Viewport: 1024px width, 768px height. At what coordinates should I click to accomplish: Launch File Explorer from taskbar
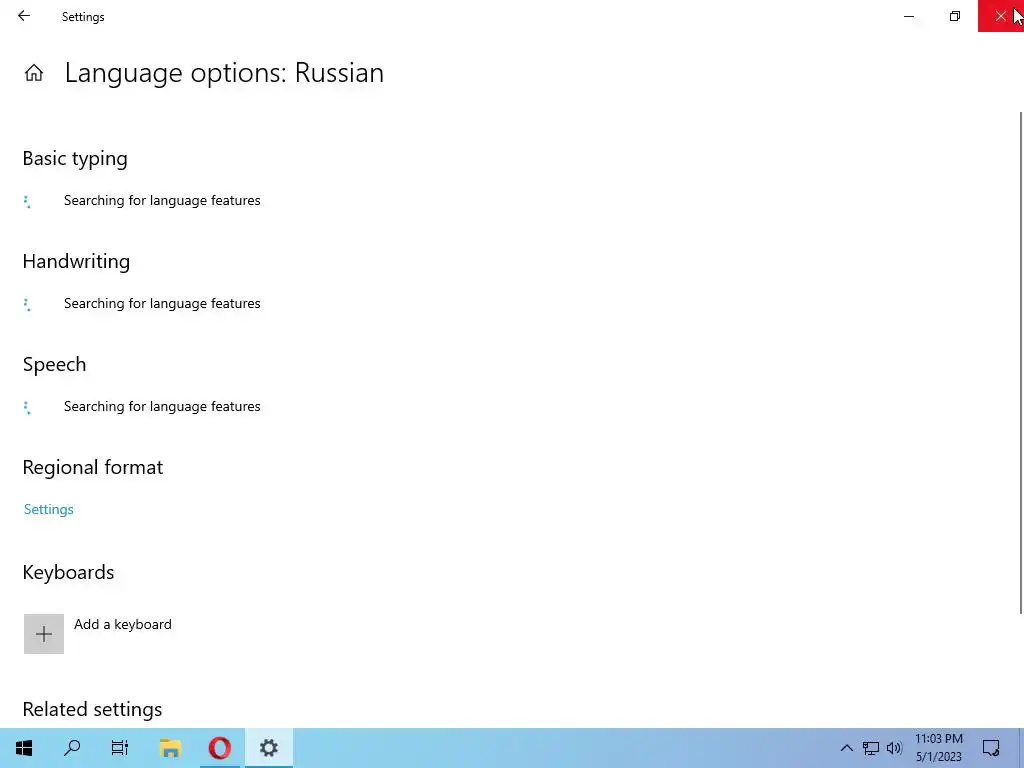coord(170,748)
